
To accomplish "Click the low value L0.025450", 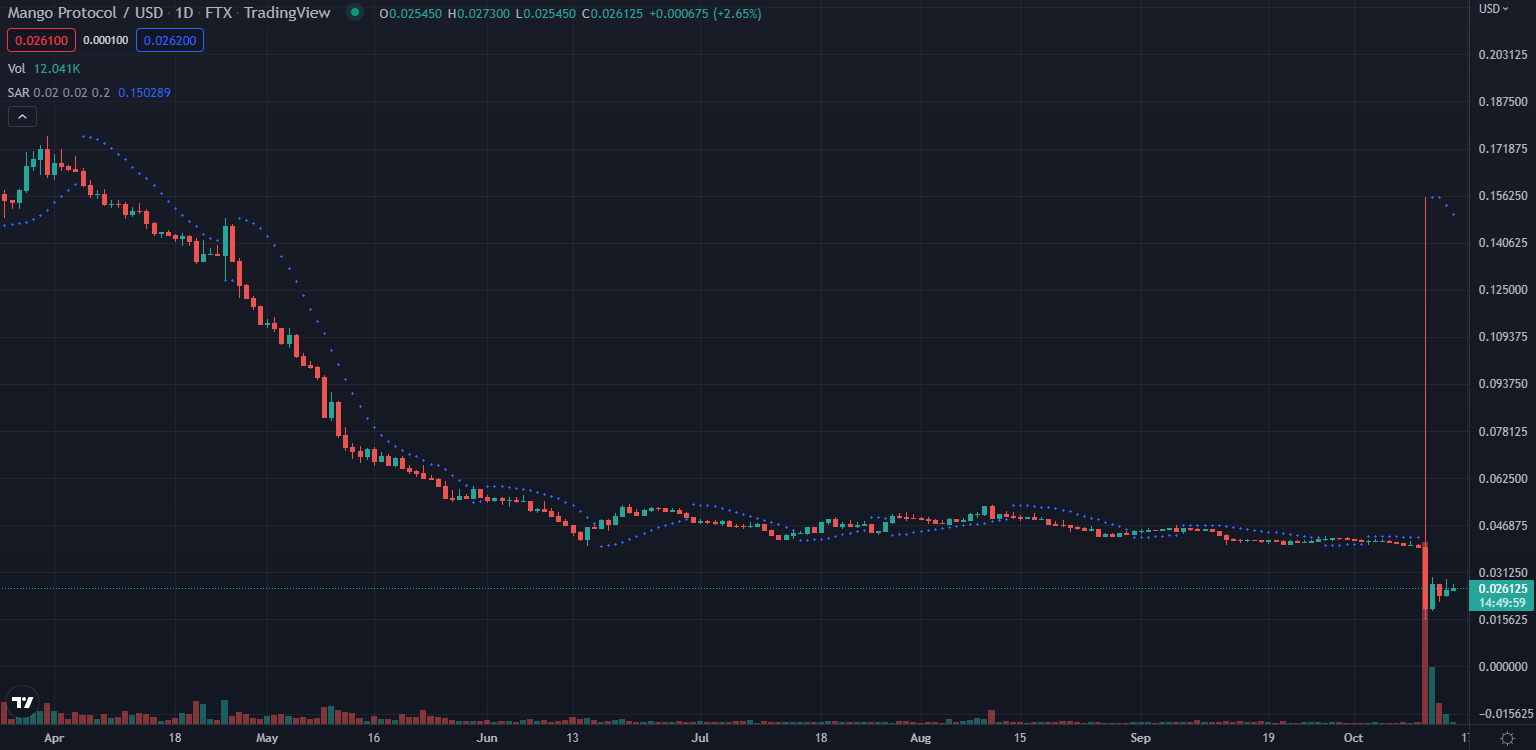I will pos(544,14).
